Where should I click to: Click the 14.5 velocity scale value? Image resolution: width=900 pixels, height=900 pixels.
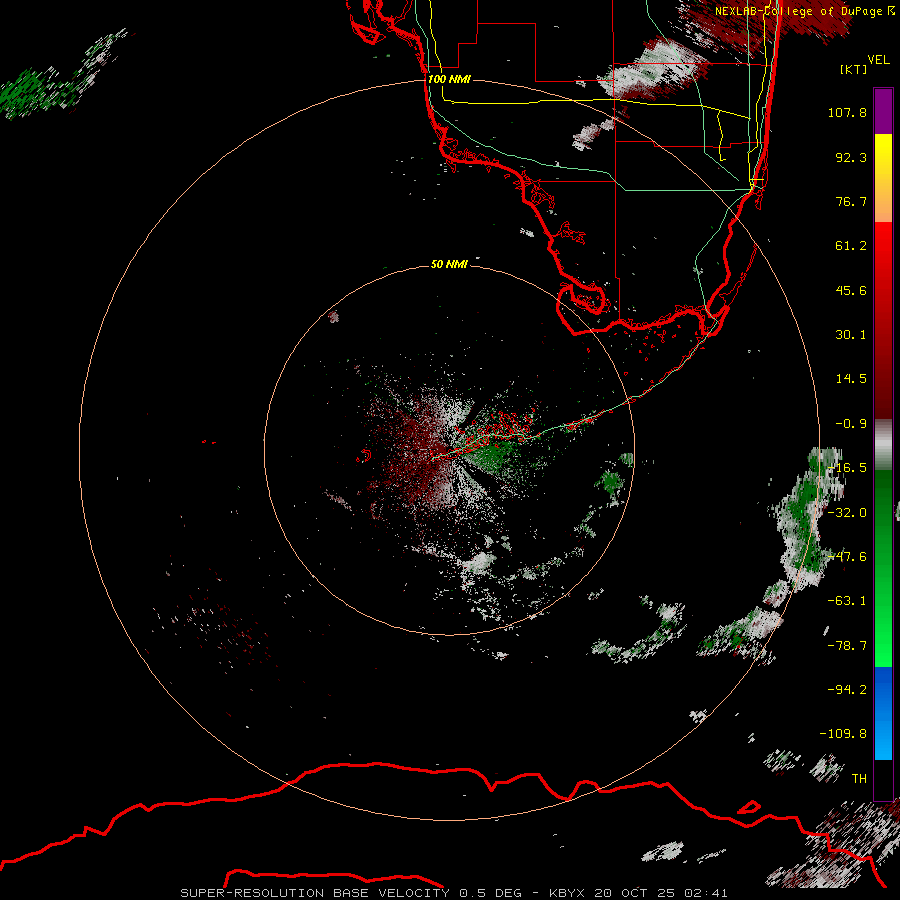point(851,379)
